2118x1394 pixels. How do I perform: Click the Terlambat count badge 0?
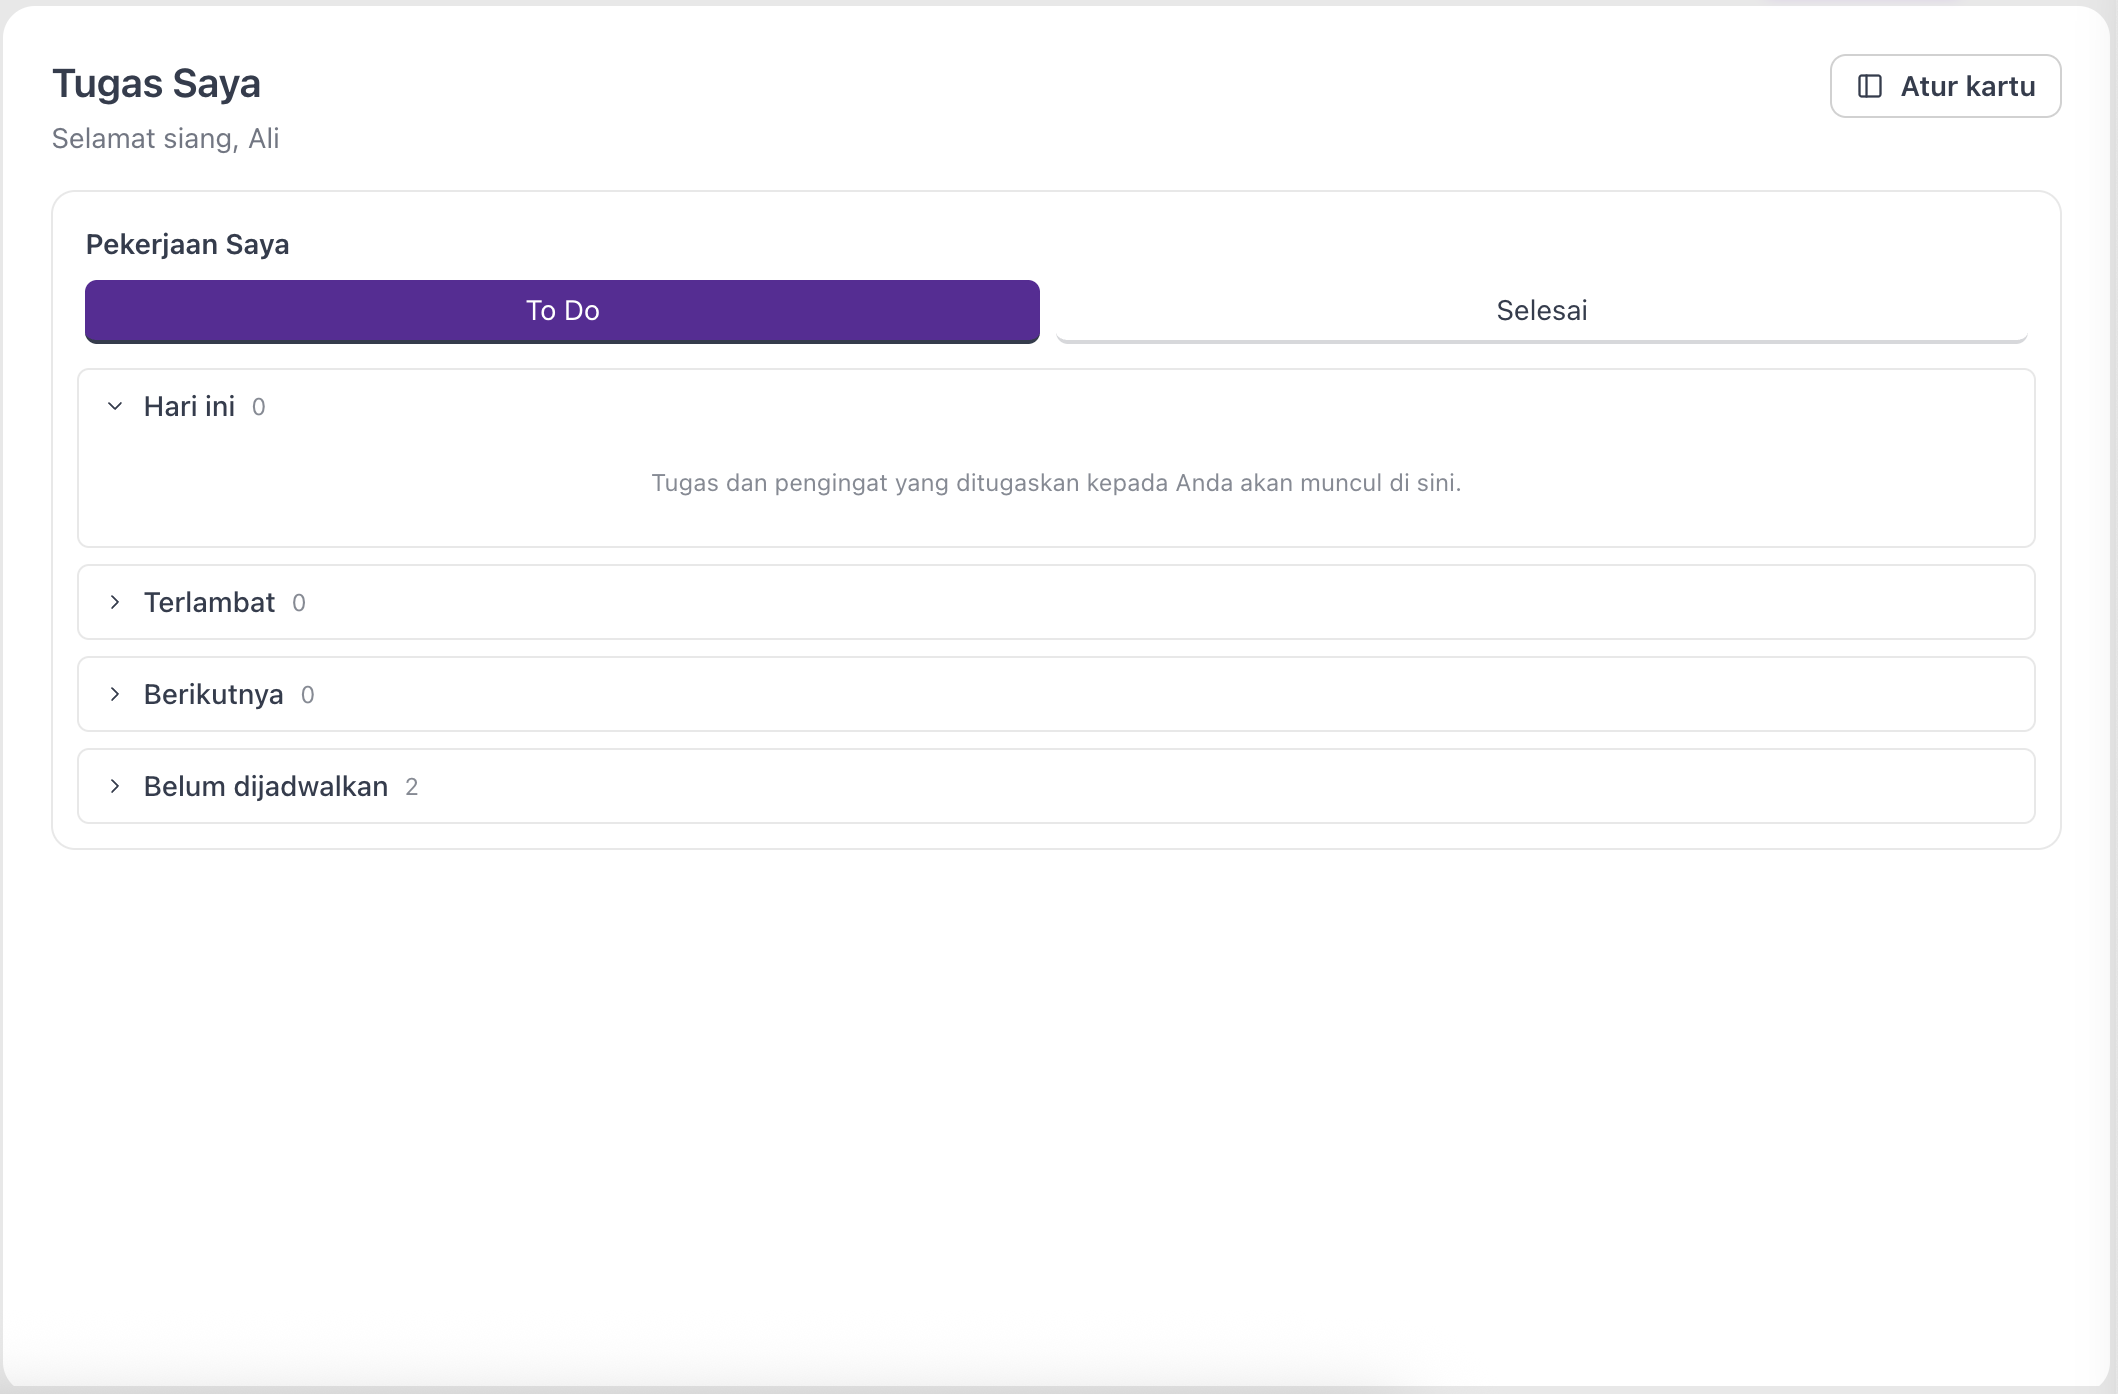coord(298,603)
